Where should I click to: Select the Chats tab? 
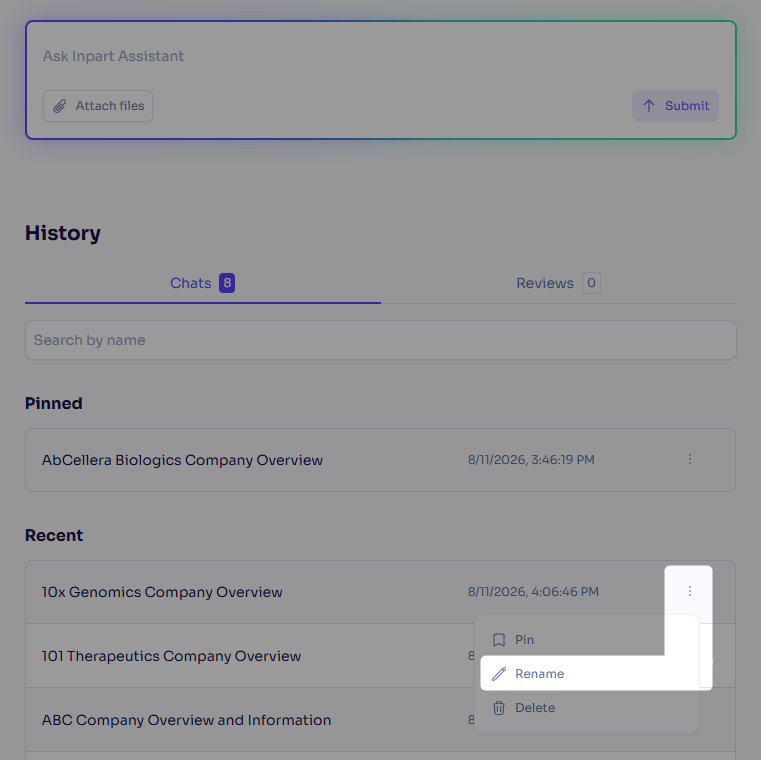(x=202, y=283)
